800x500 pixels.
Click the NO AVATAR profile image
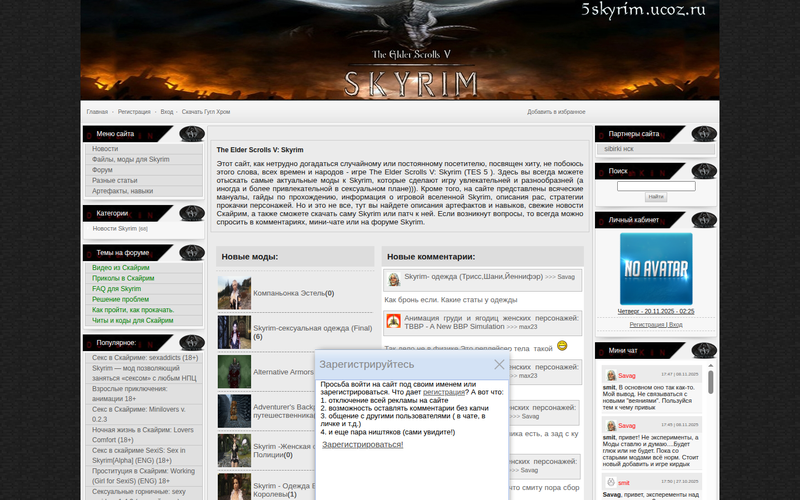coord(655,269)
